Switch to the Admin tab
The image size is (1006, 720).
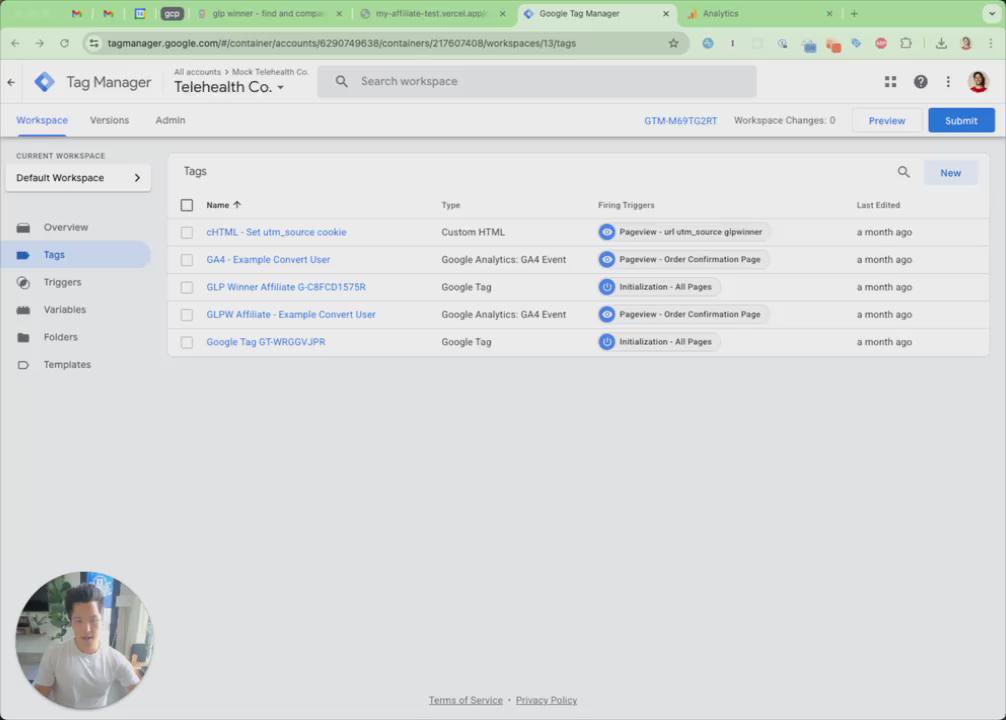pos(170,120)
